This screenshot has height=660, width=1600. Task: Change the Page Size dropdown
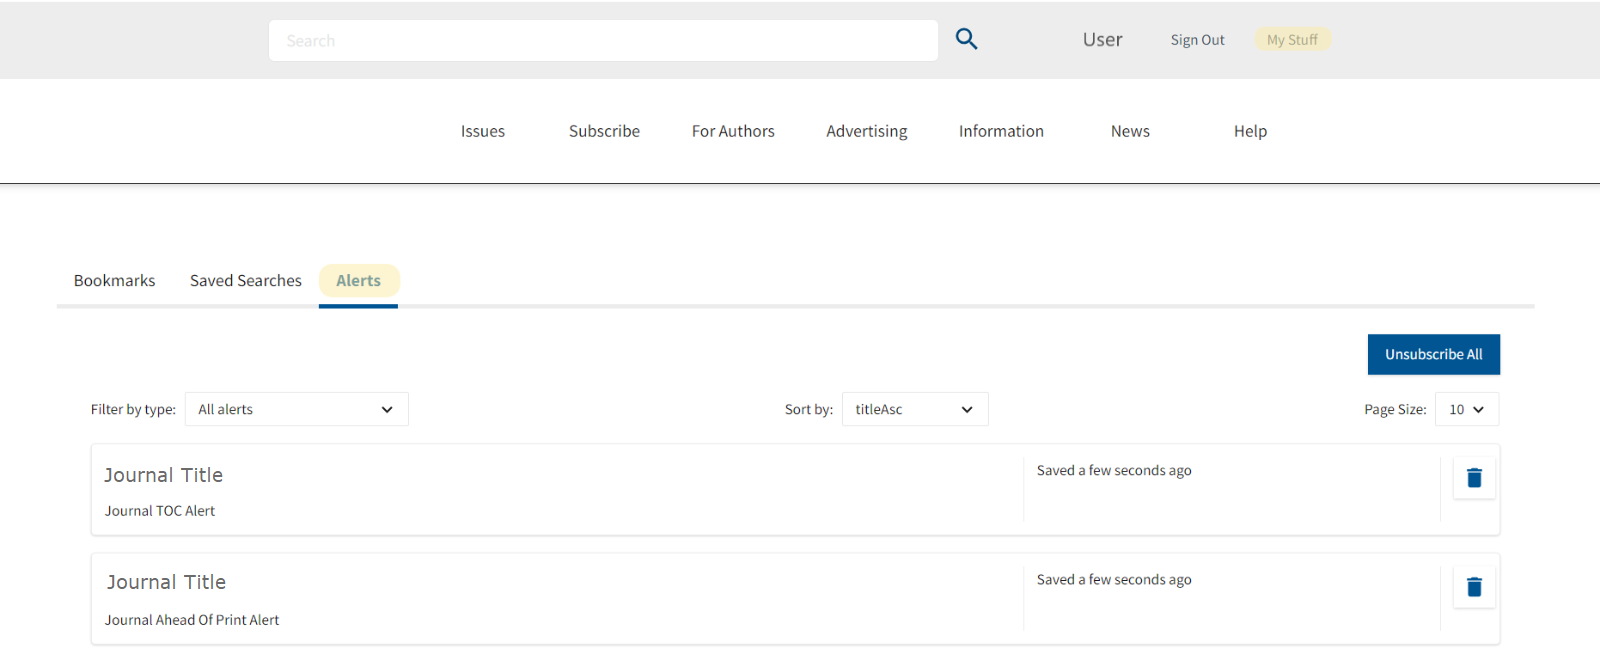coord(1466,409)
